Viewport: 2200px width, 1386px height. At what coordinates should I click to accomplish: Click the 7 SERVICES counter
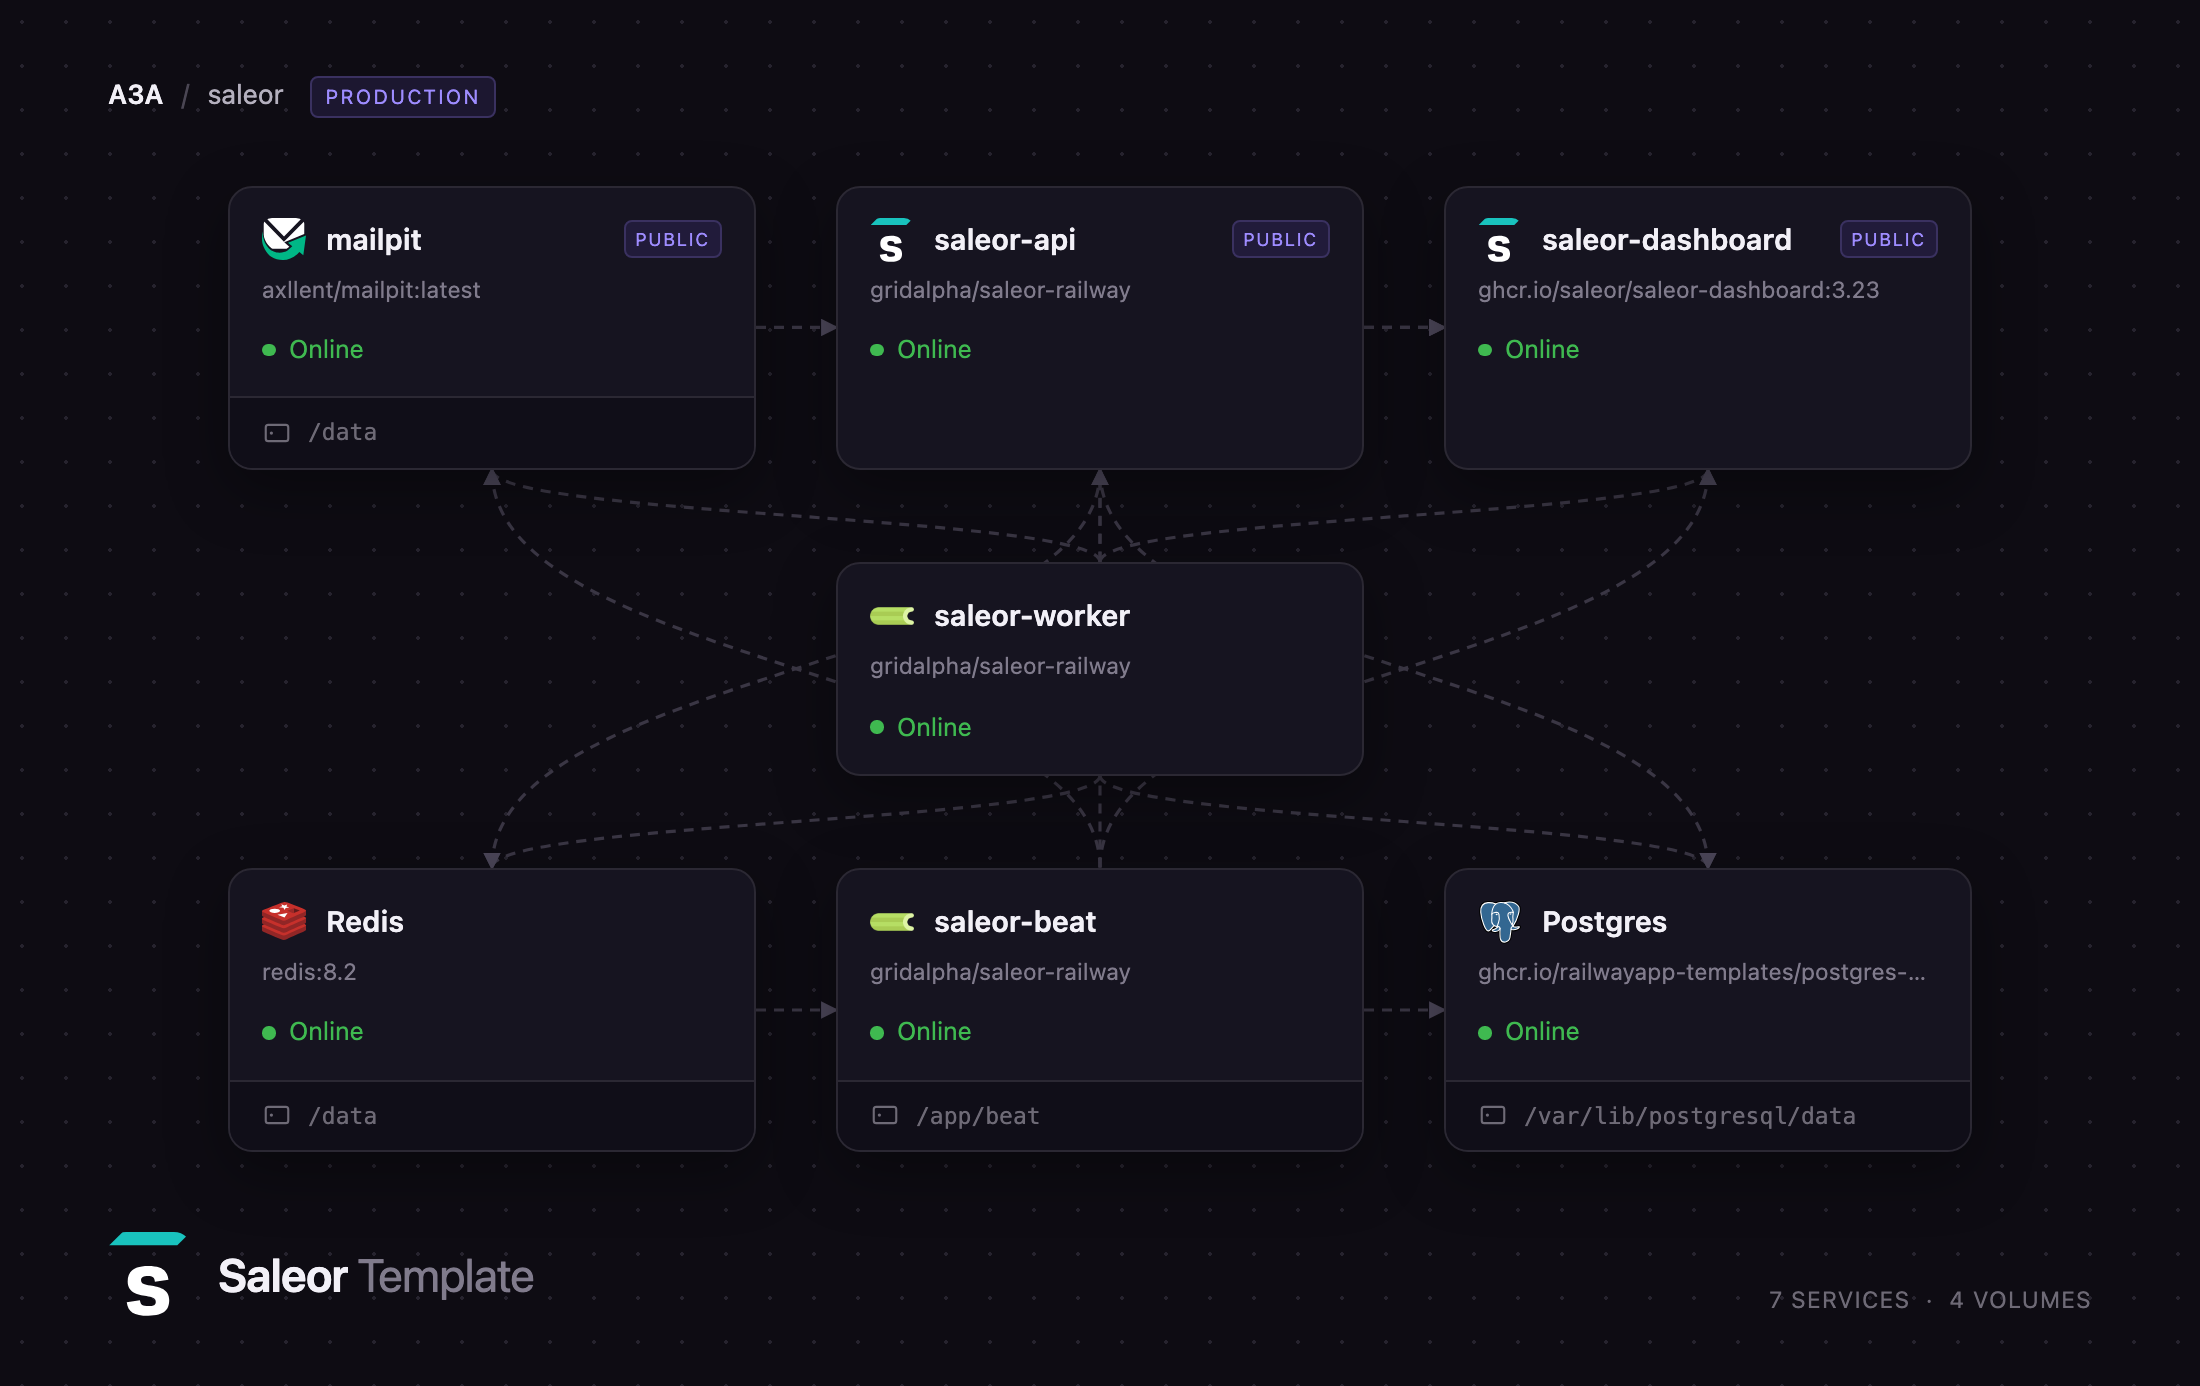coord(1839,1300)
